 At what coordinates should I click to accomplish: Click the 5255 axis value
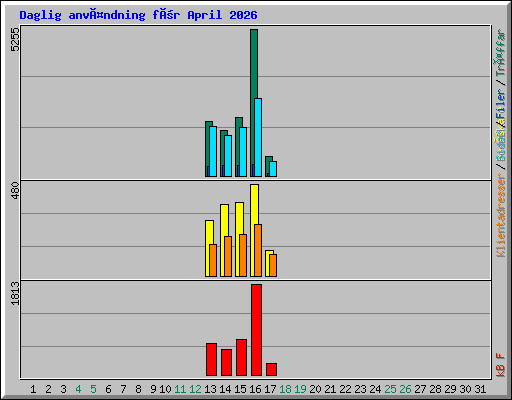pyautogui.click(x=15, y=40)
